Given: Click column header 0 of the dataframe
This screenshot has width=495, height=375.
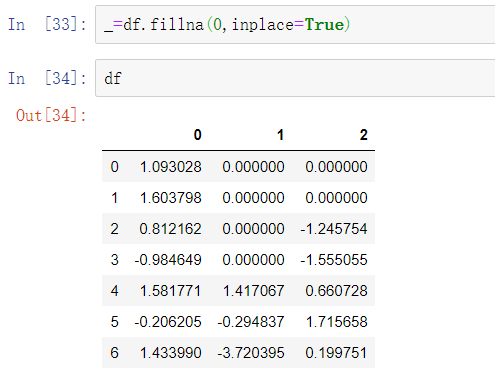Looking at the screenshot, I should click(x=198, y=135).
